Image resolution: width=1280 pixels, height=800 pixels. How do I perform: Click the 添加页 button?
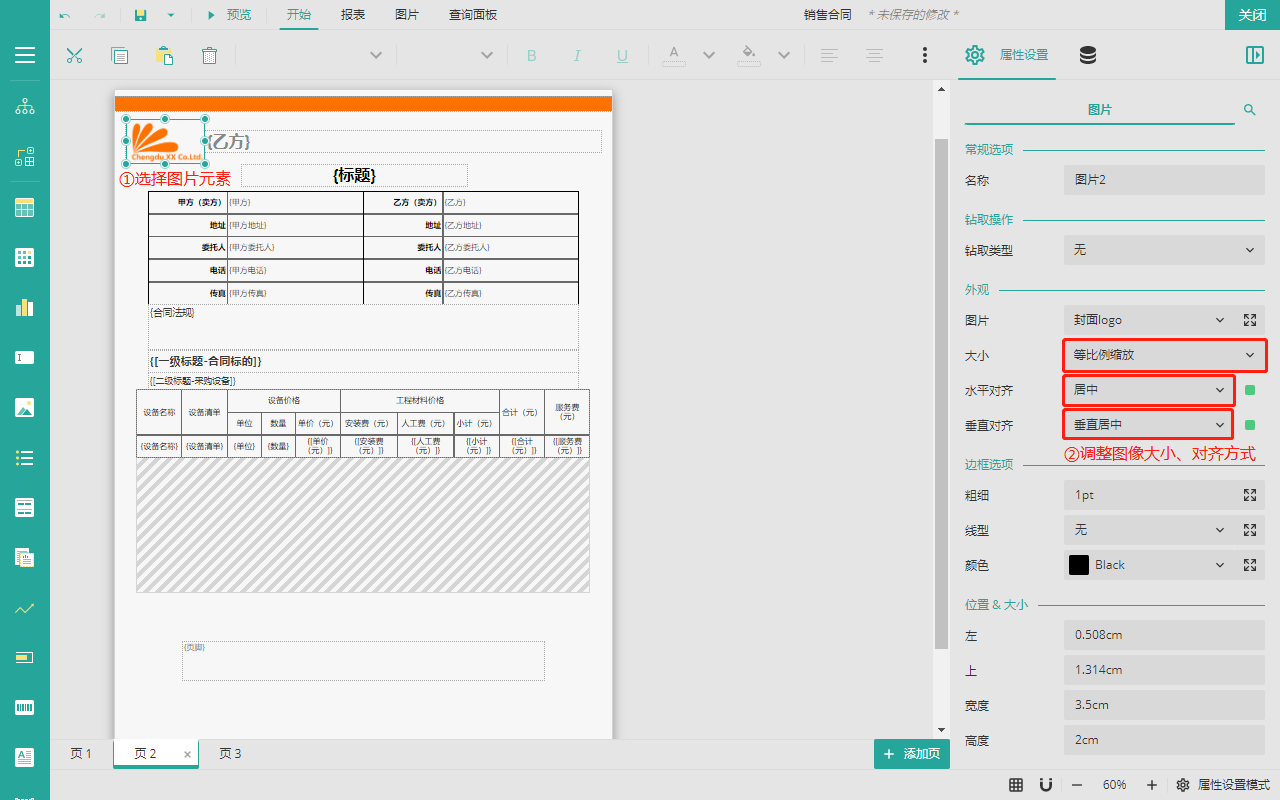(911, 754)
